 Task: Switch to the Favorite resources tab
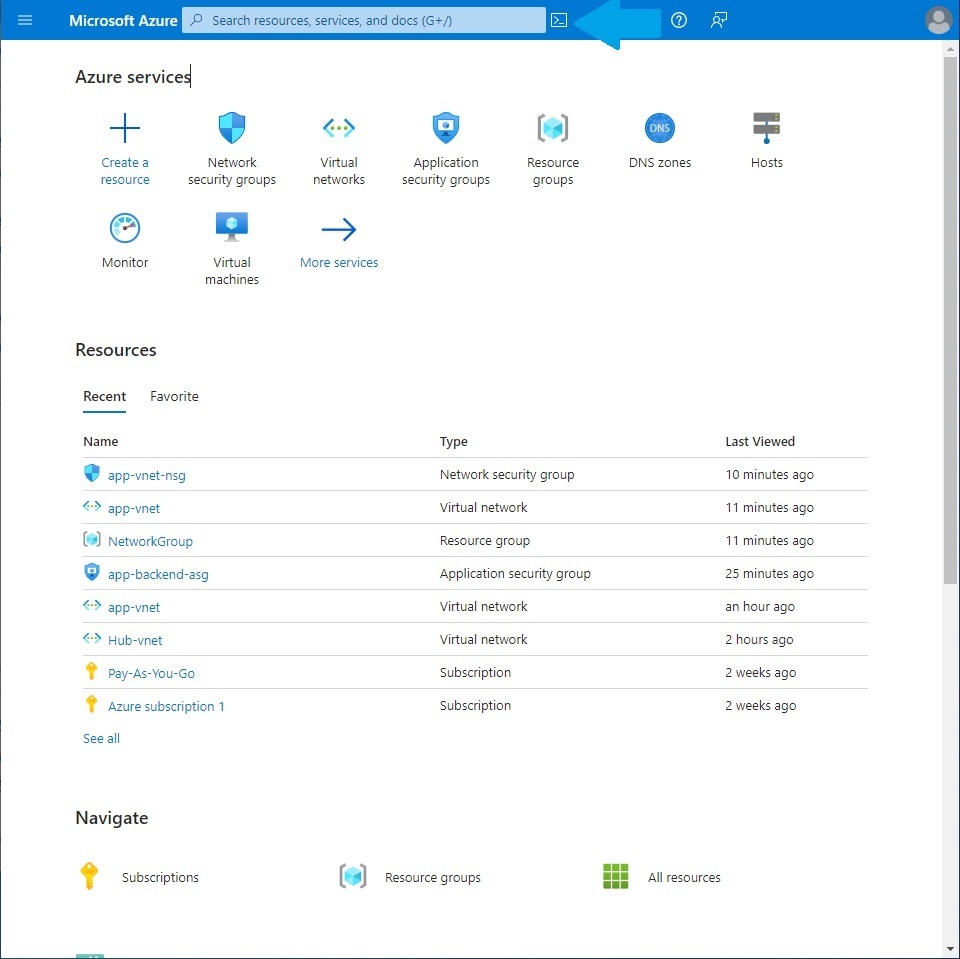click(174, 396)
